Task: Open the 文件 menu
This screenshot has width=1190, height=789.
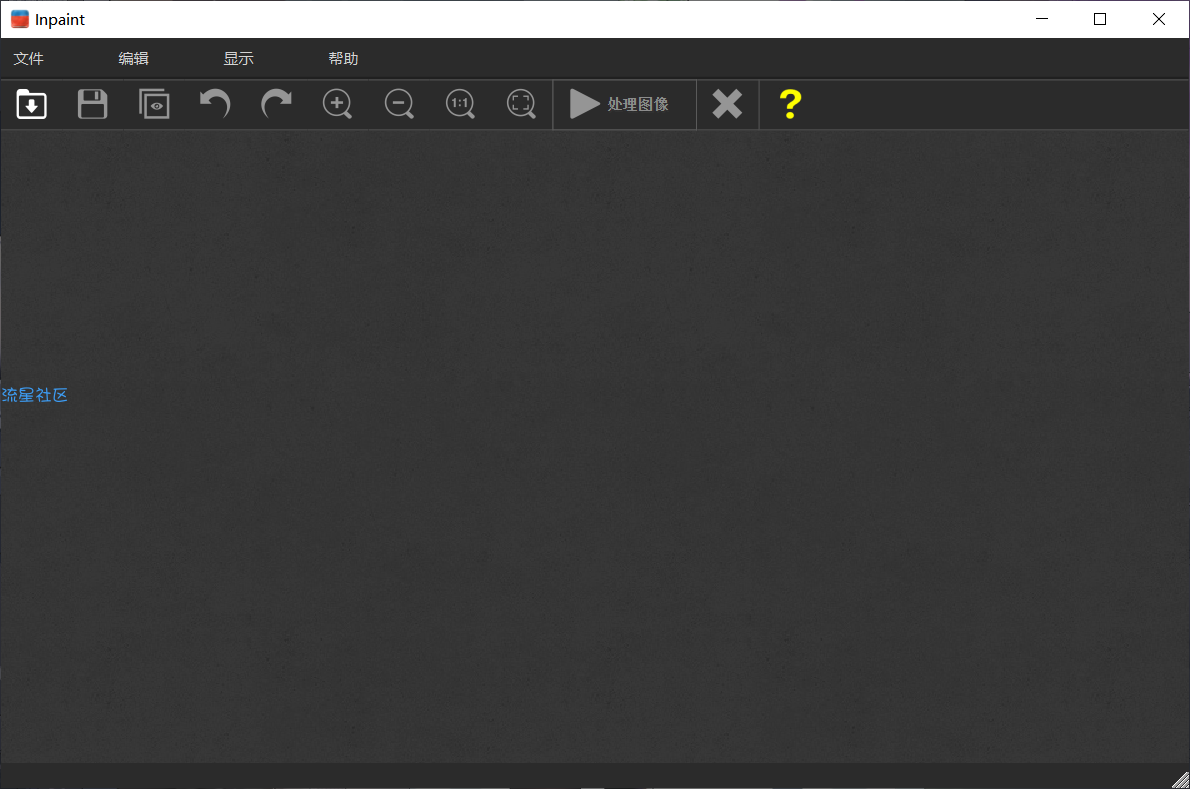Action: click(29, 58)
